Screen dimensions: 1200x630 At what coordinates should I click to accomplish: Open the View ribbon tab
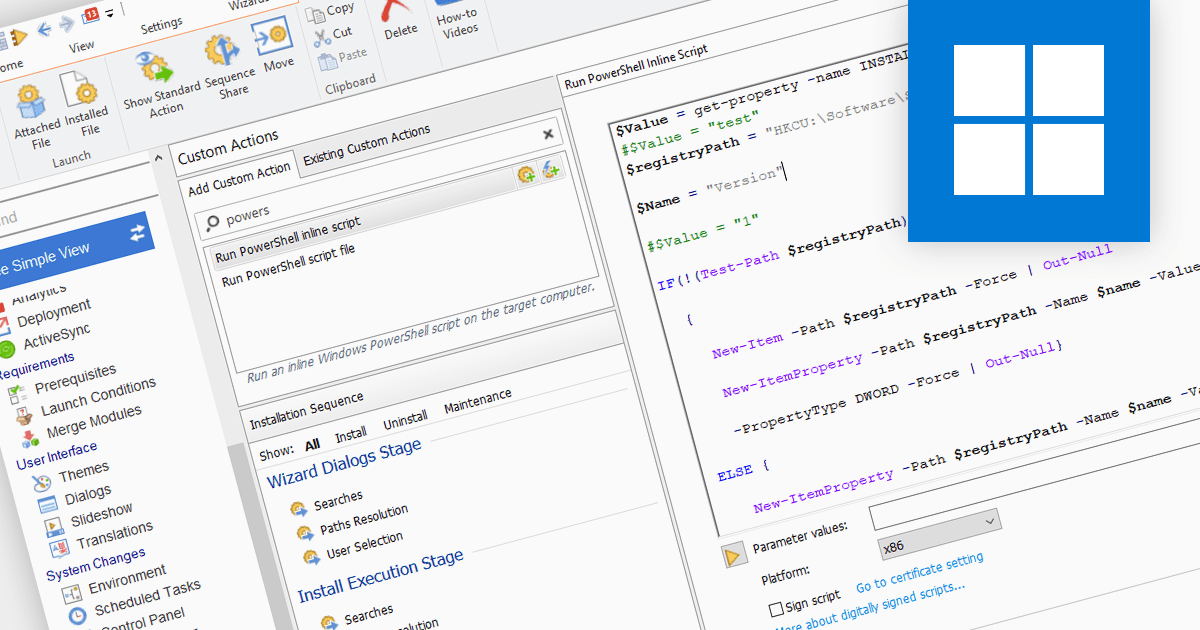point(82,46)
